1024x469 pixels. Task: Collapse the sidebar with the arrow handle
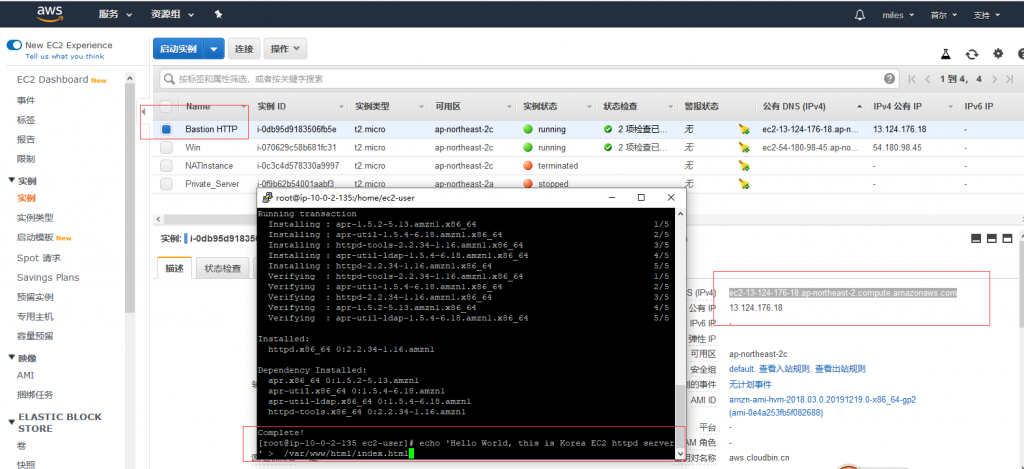(x=144, y=112)
